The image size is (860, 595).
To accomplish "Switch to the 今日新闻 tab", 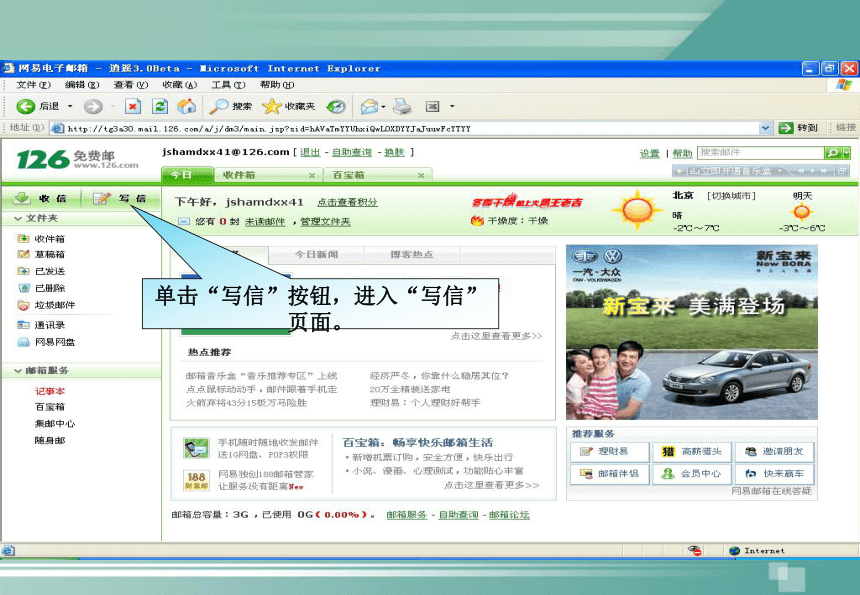I will click(x=316, y=254).
